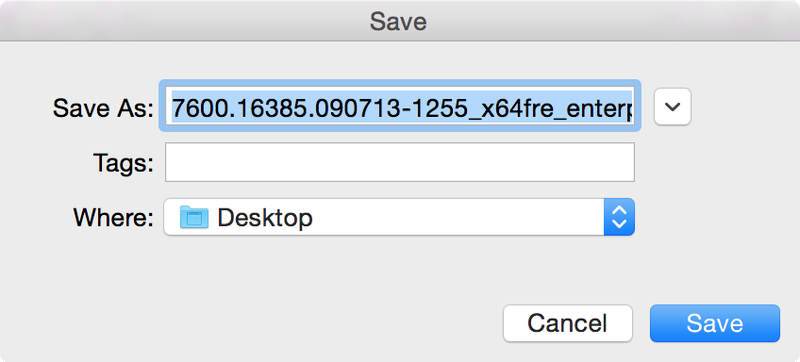The width and height of the screenshot is (800, 362).
Task: Click the blue Desktop folder icon
Action: click(x=194, y=217)
